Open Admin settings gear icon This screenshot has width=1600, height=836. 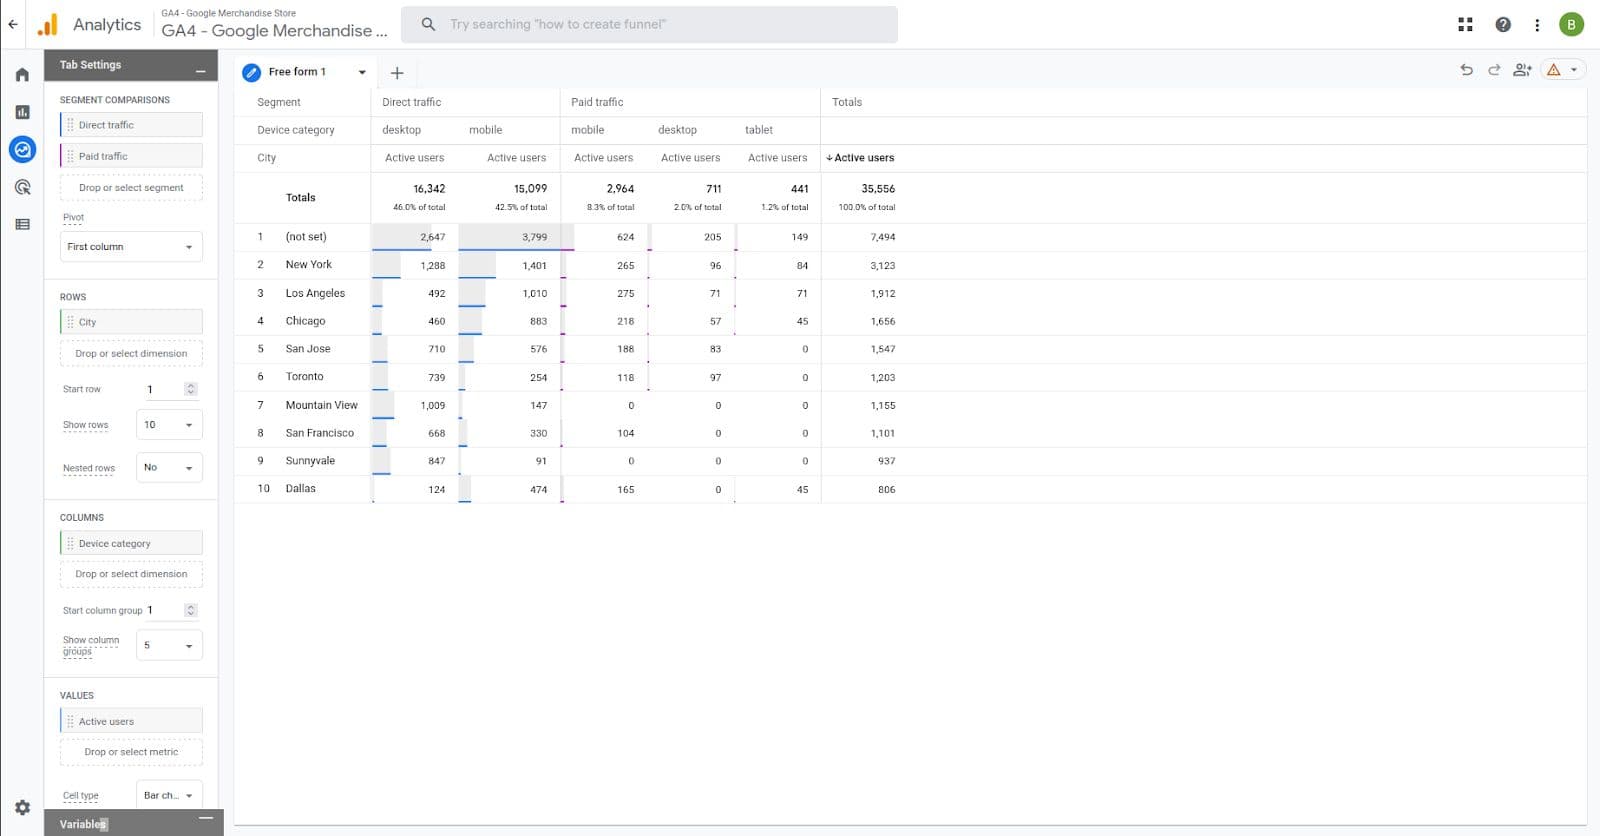(22, 807)
